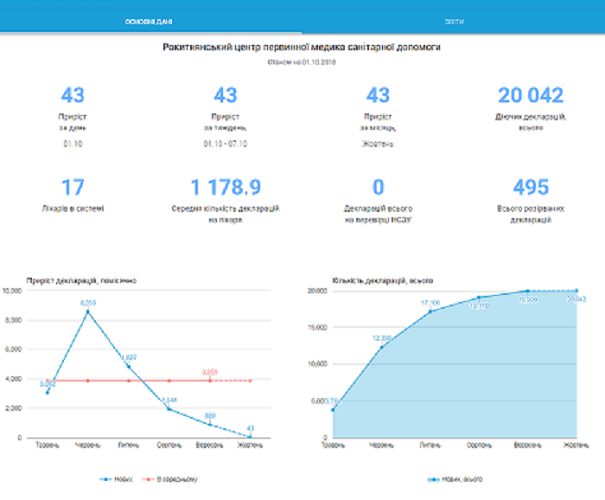Click the Серпень blue point on growth chart
Screen dimensions: 605x500
point(169,409)
